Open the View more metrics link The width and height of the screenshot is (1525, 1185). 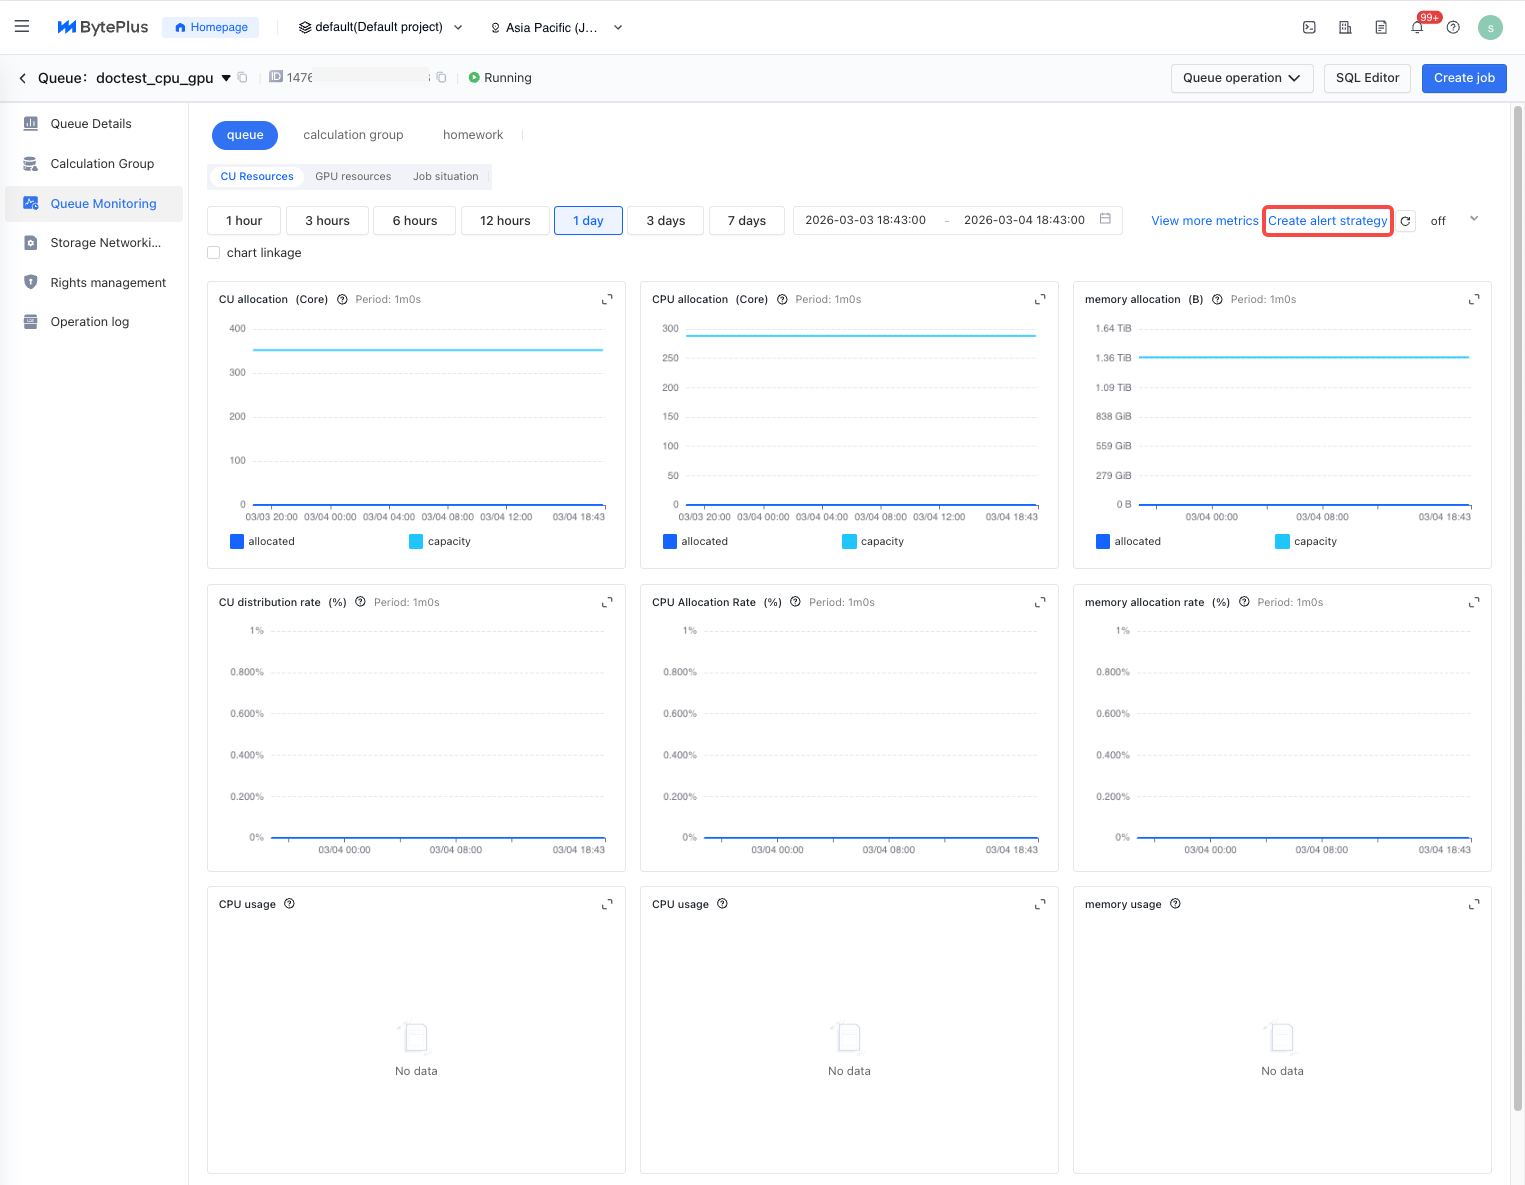(1204, 221)
